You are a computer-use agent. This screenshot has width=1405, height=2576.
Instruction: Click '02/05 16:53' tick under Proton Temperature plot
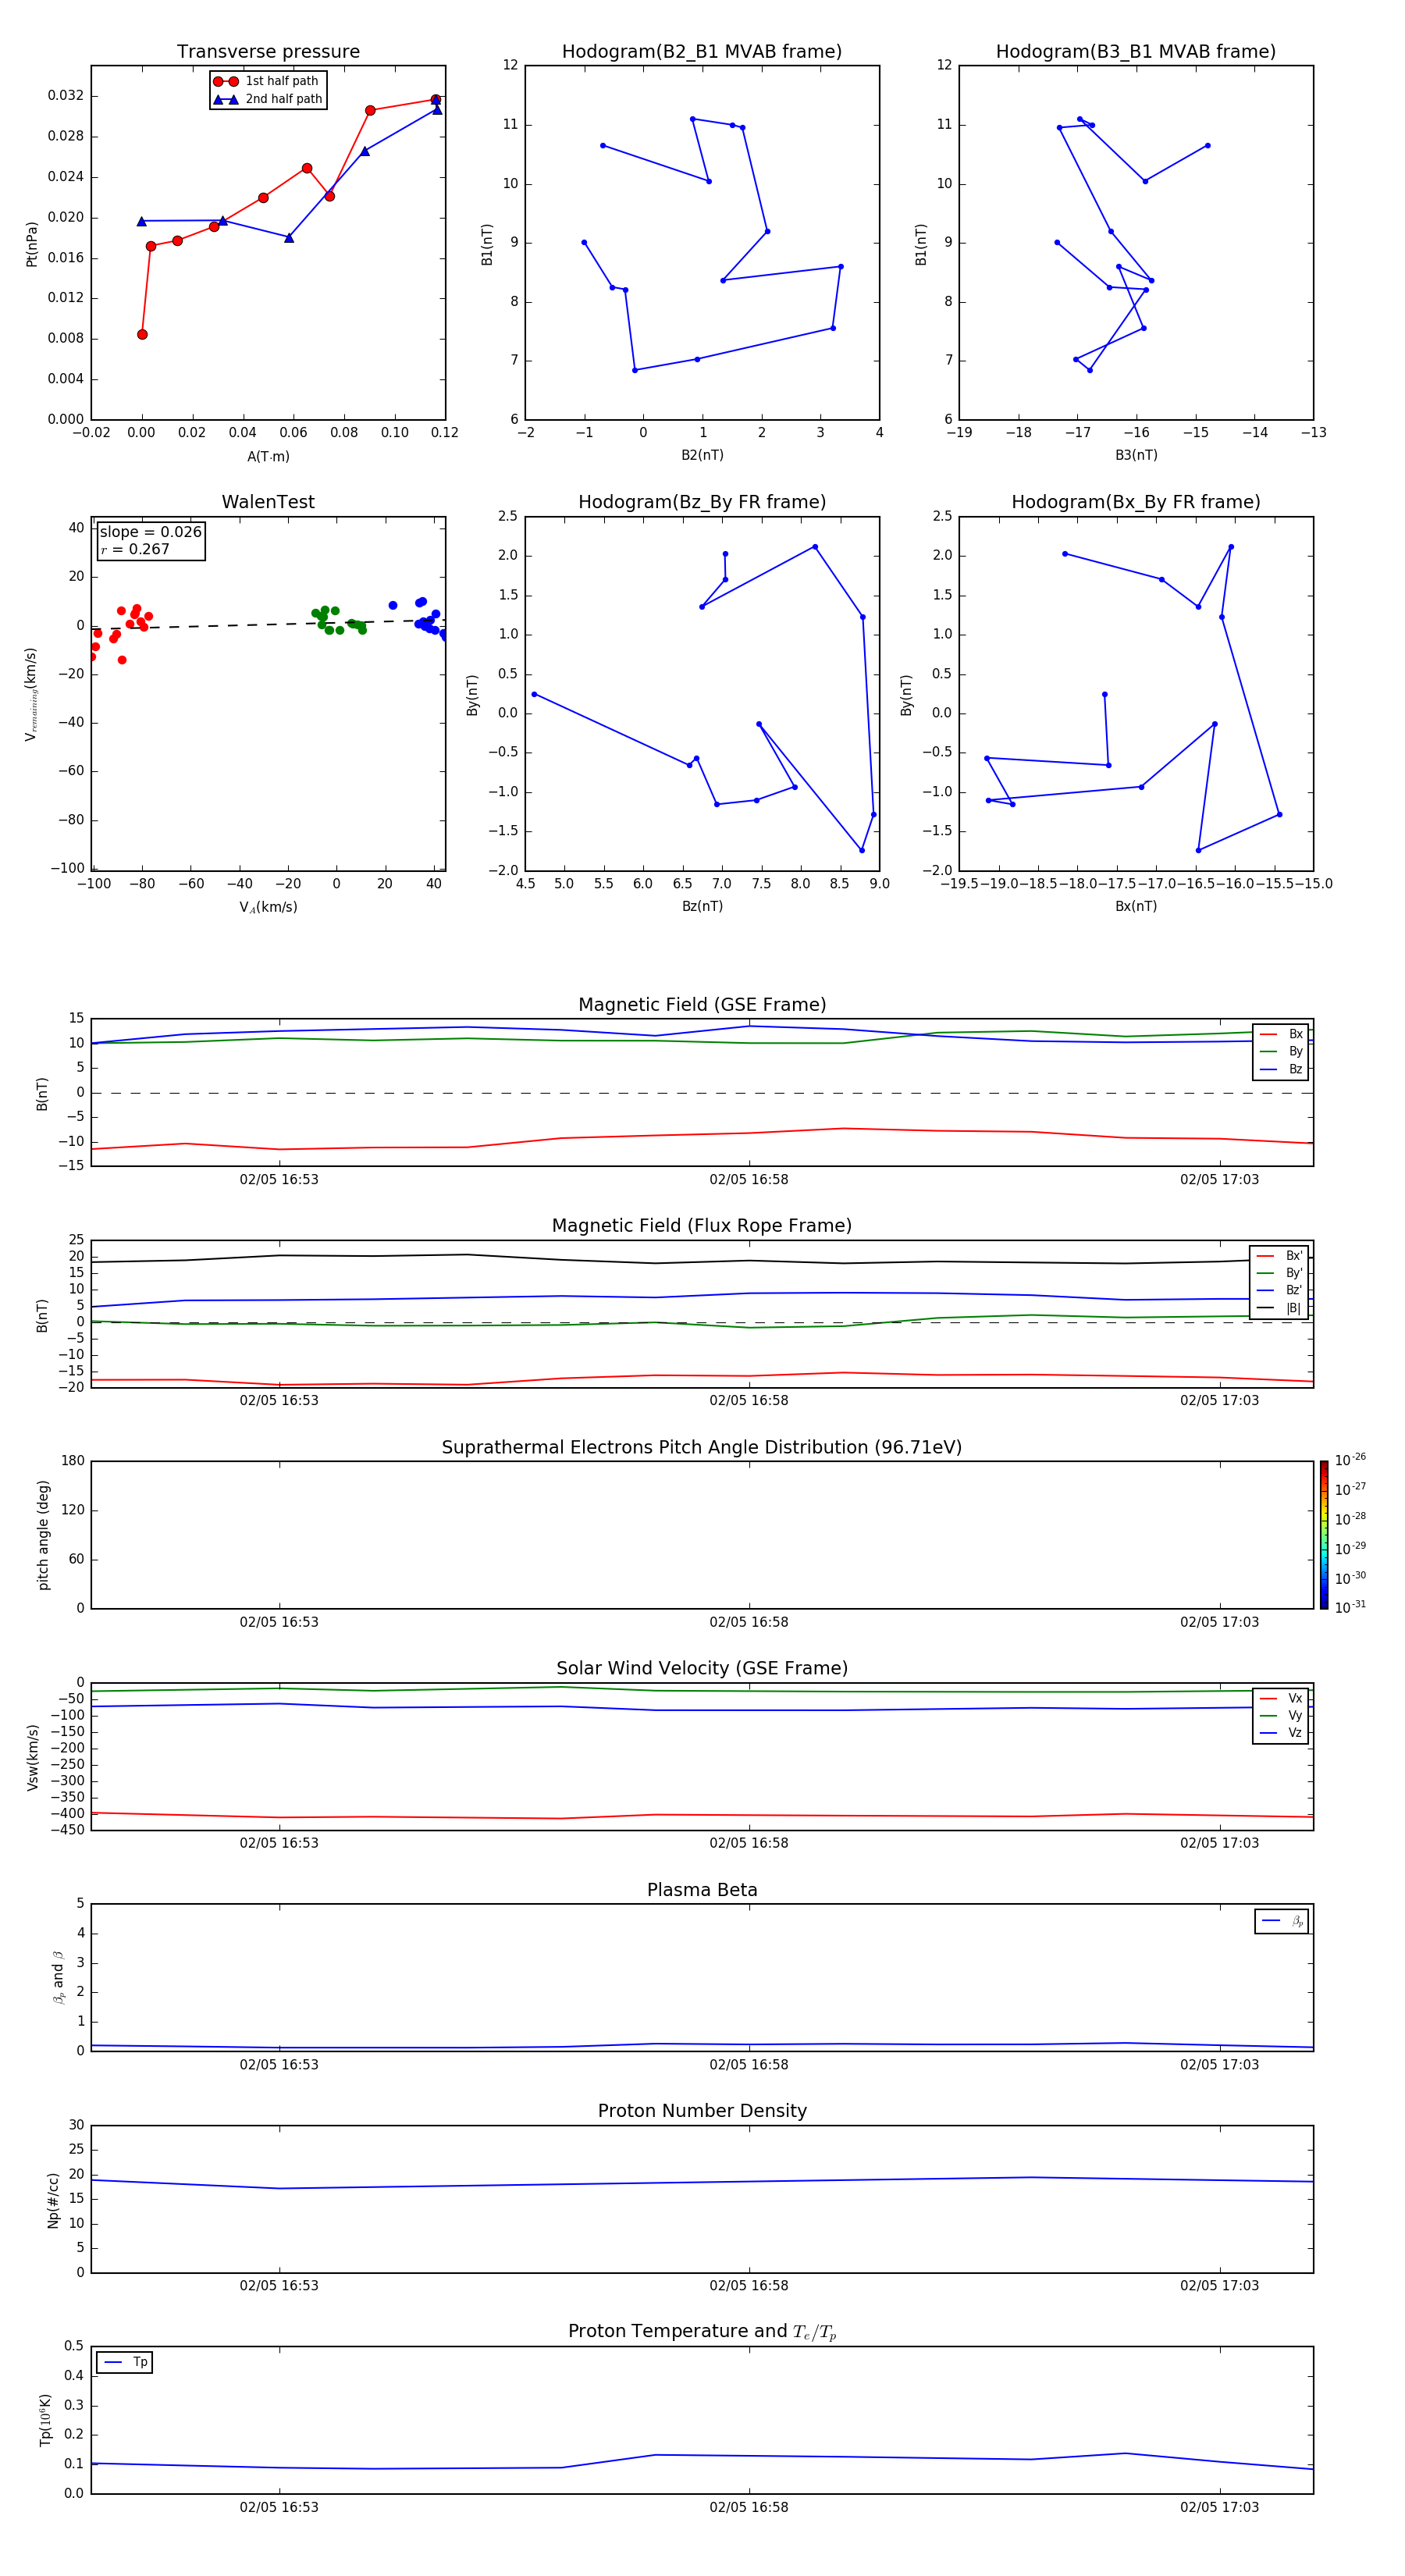[279, 2507]
